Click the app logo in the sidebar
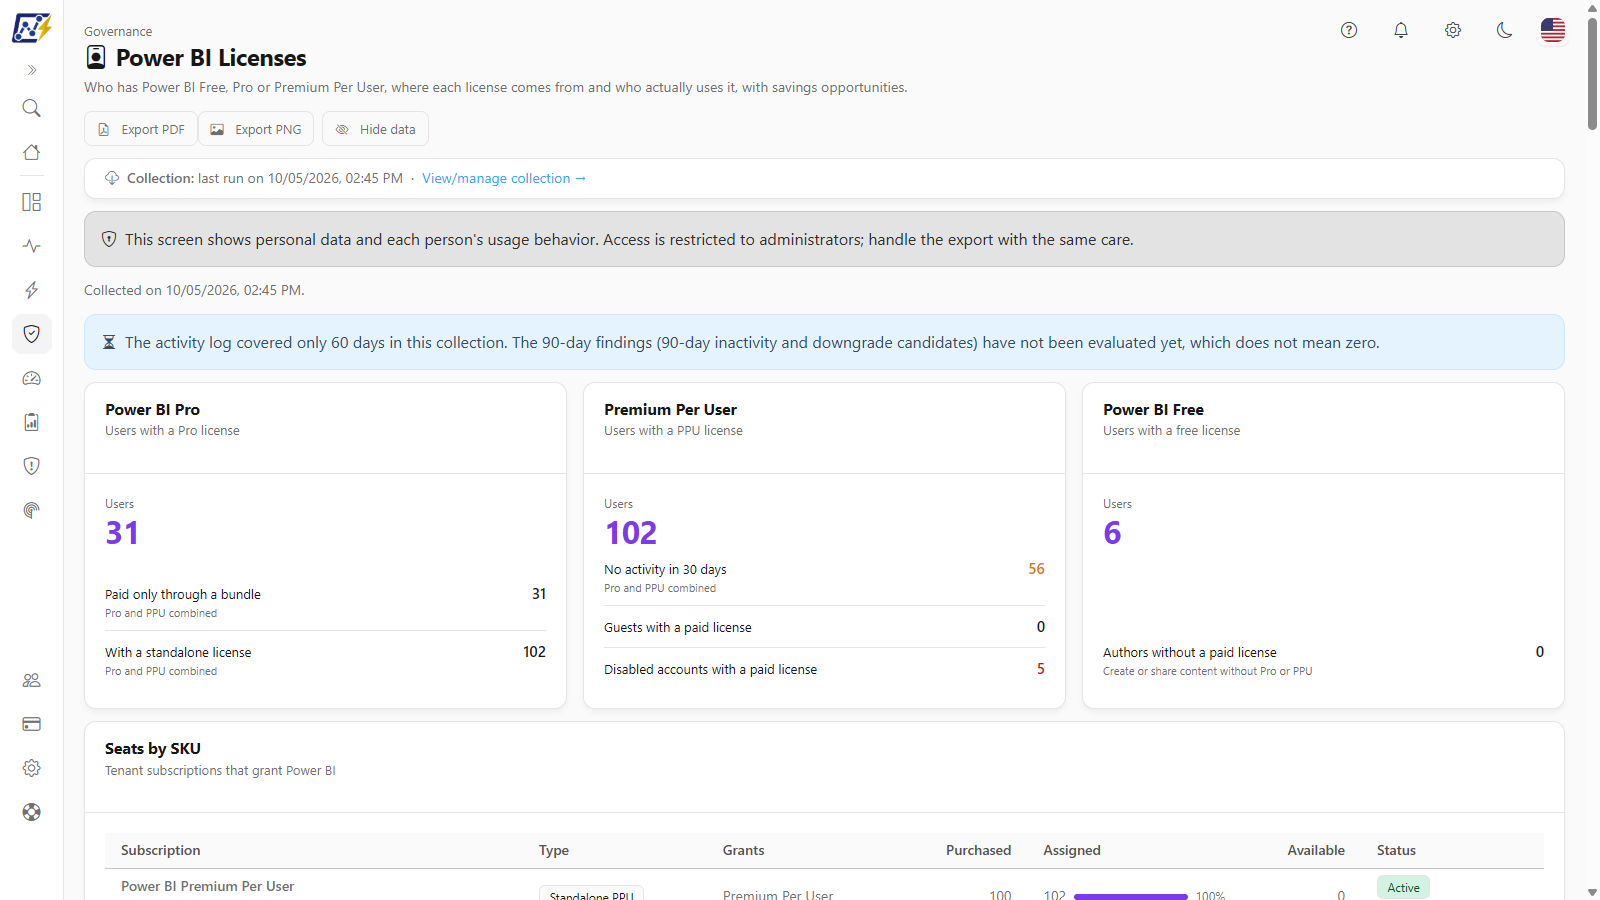Screen dimensions: 1600x900 [31, 27]
